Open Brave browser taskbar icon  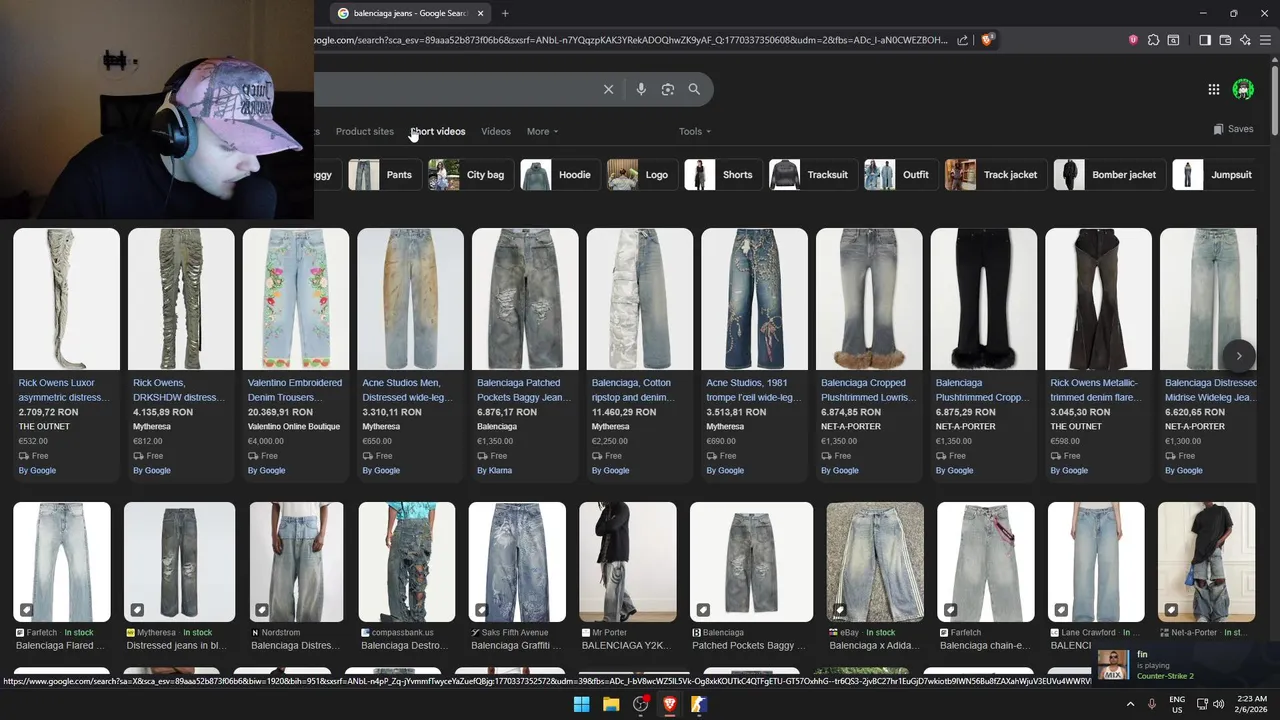(670, 704)
